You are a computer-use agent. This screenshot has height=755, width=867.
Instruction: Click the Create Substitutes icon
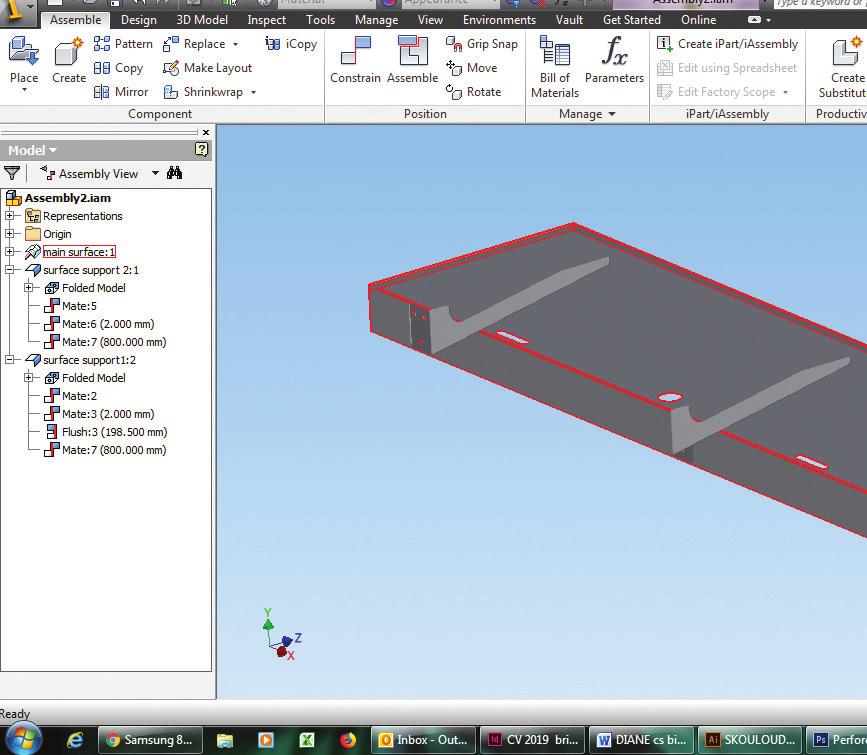coord(846,51)
